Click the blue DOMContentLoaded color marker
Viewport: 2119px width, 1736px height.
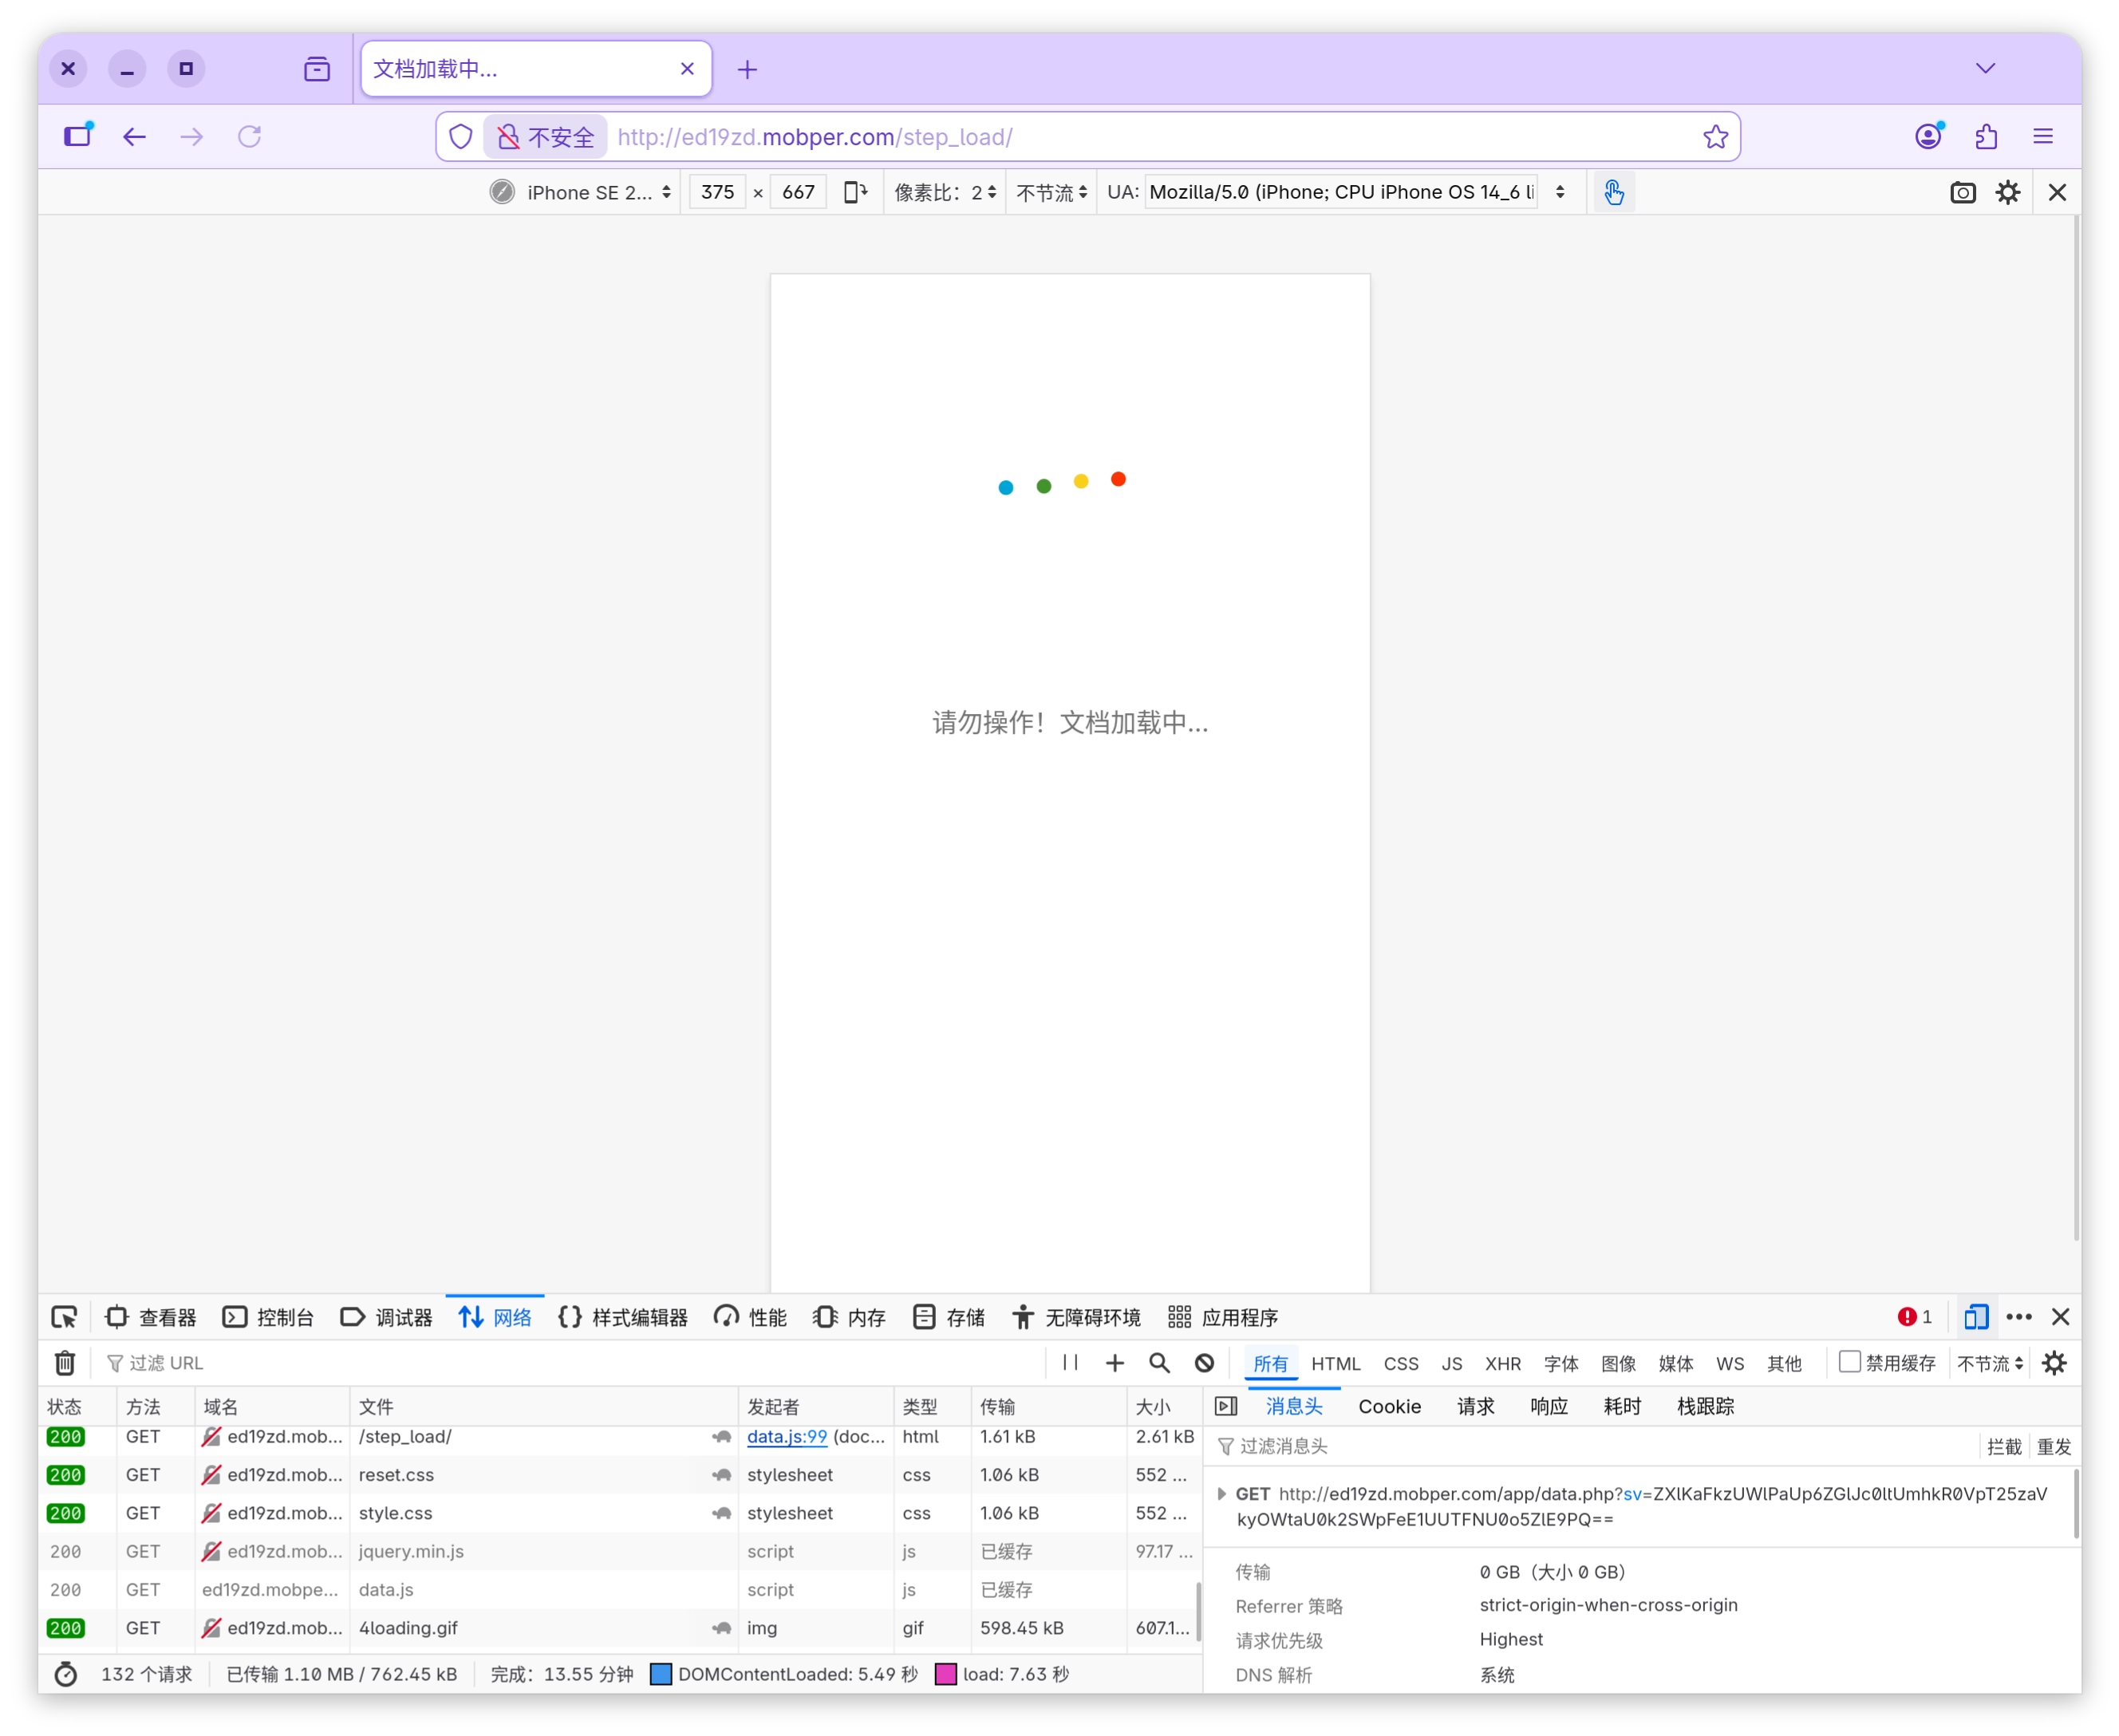661,1674
